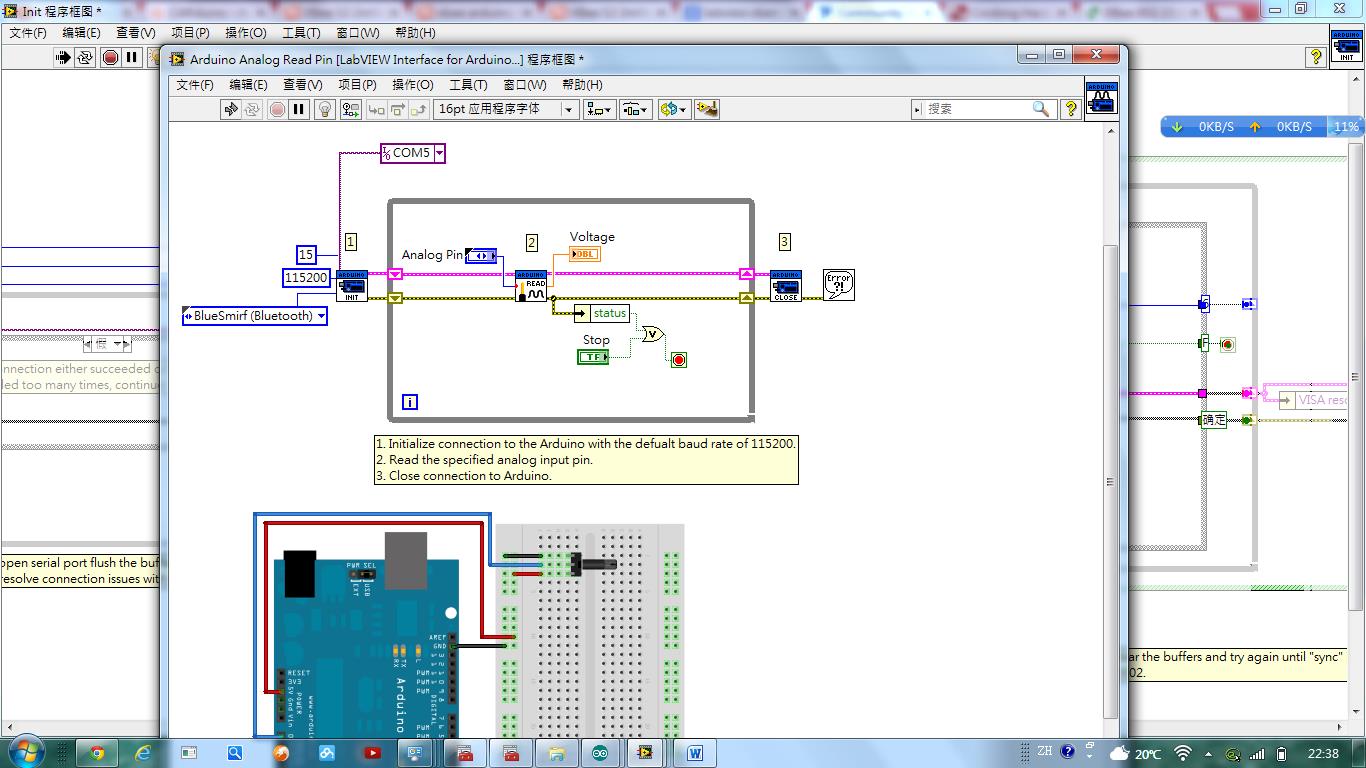This screenshot has width=1366, height=768.
Task: Click the network Wi-Fi tray icon
Action: (x=1183, y=753)
